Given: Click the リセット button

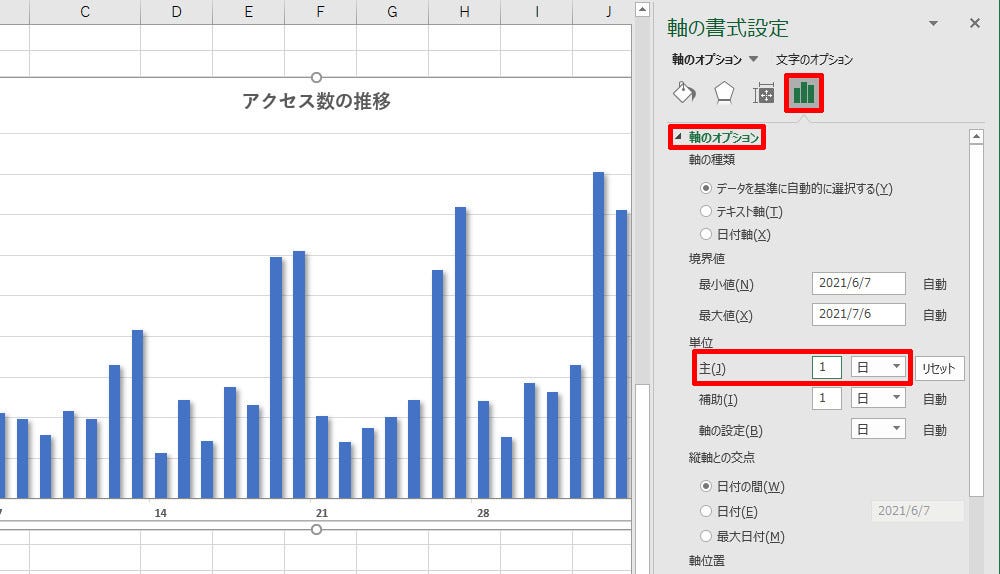Looking at the screenshot, I should (939, 369).
